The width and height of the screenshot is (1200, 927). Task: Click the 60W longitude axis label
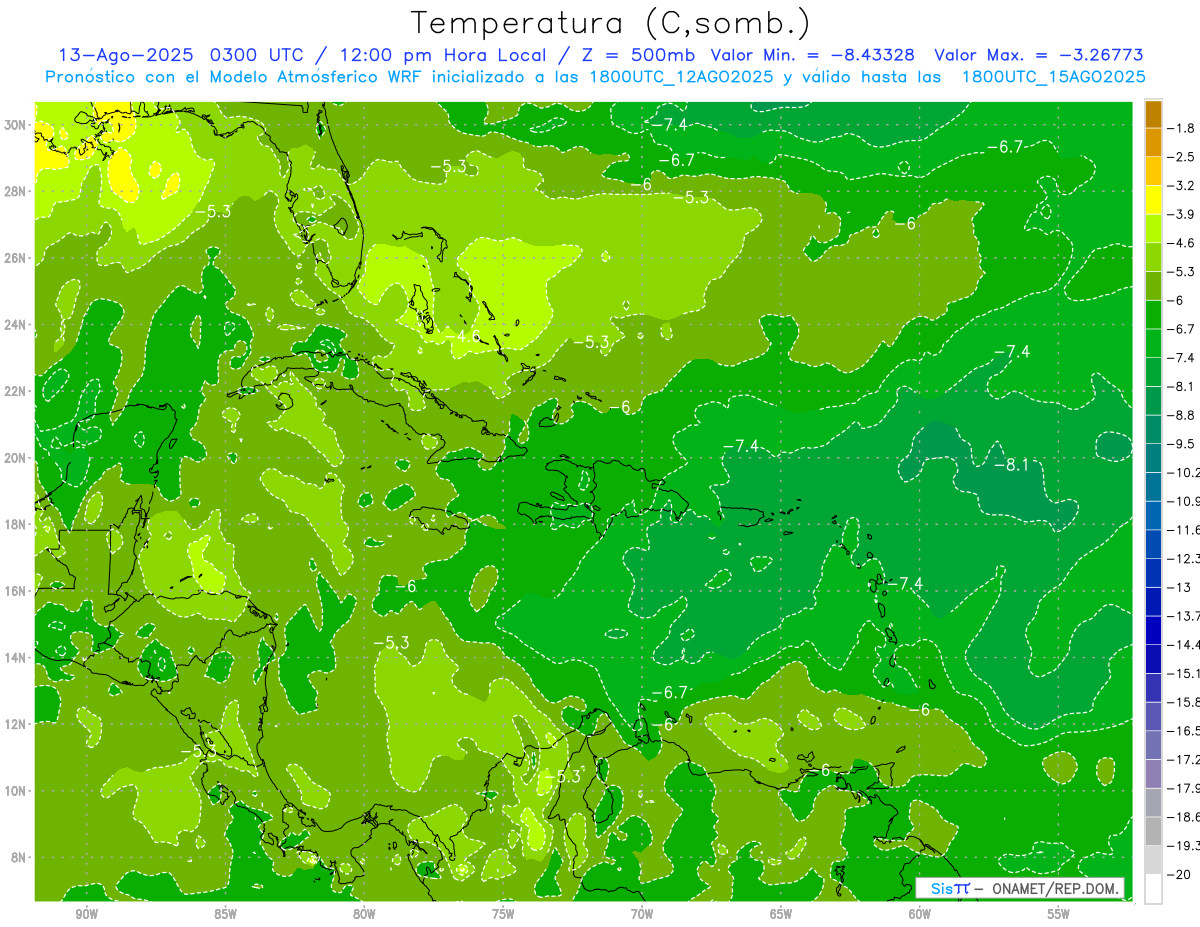pyautogui.click(x=920, y=914)
